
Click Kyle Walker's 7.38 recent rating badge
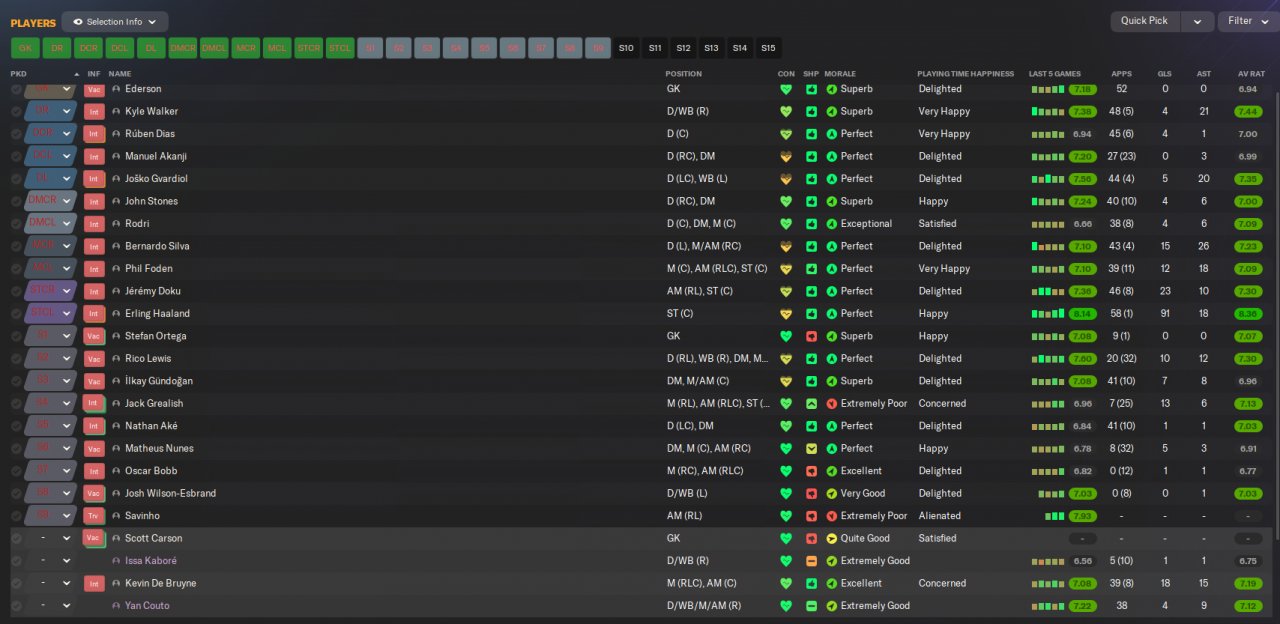point(1082,112)
